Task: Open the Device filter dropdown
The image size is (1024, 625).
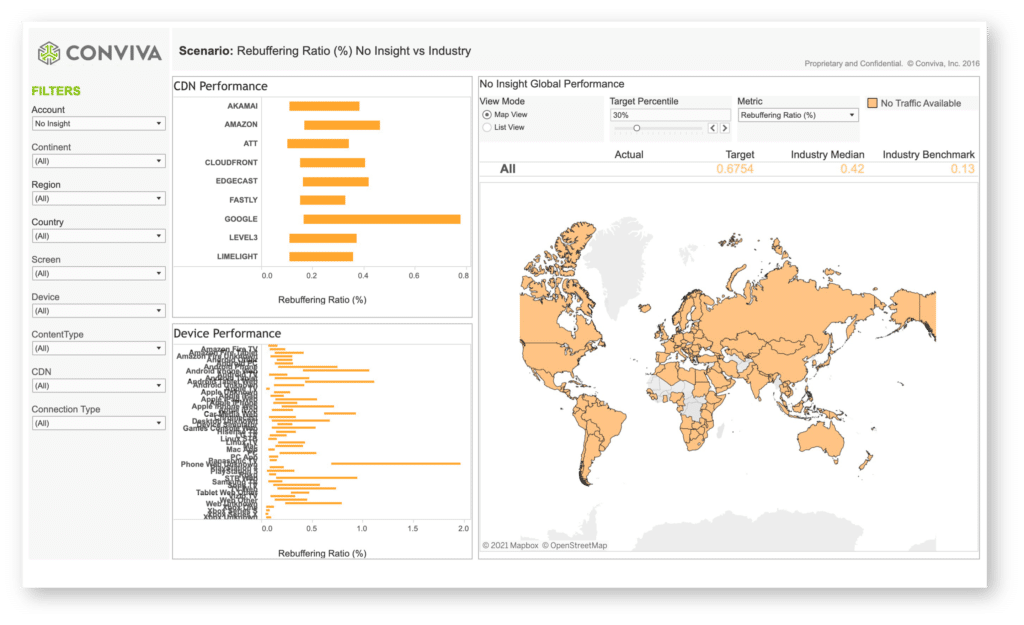Action: [x=98, y=311]
